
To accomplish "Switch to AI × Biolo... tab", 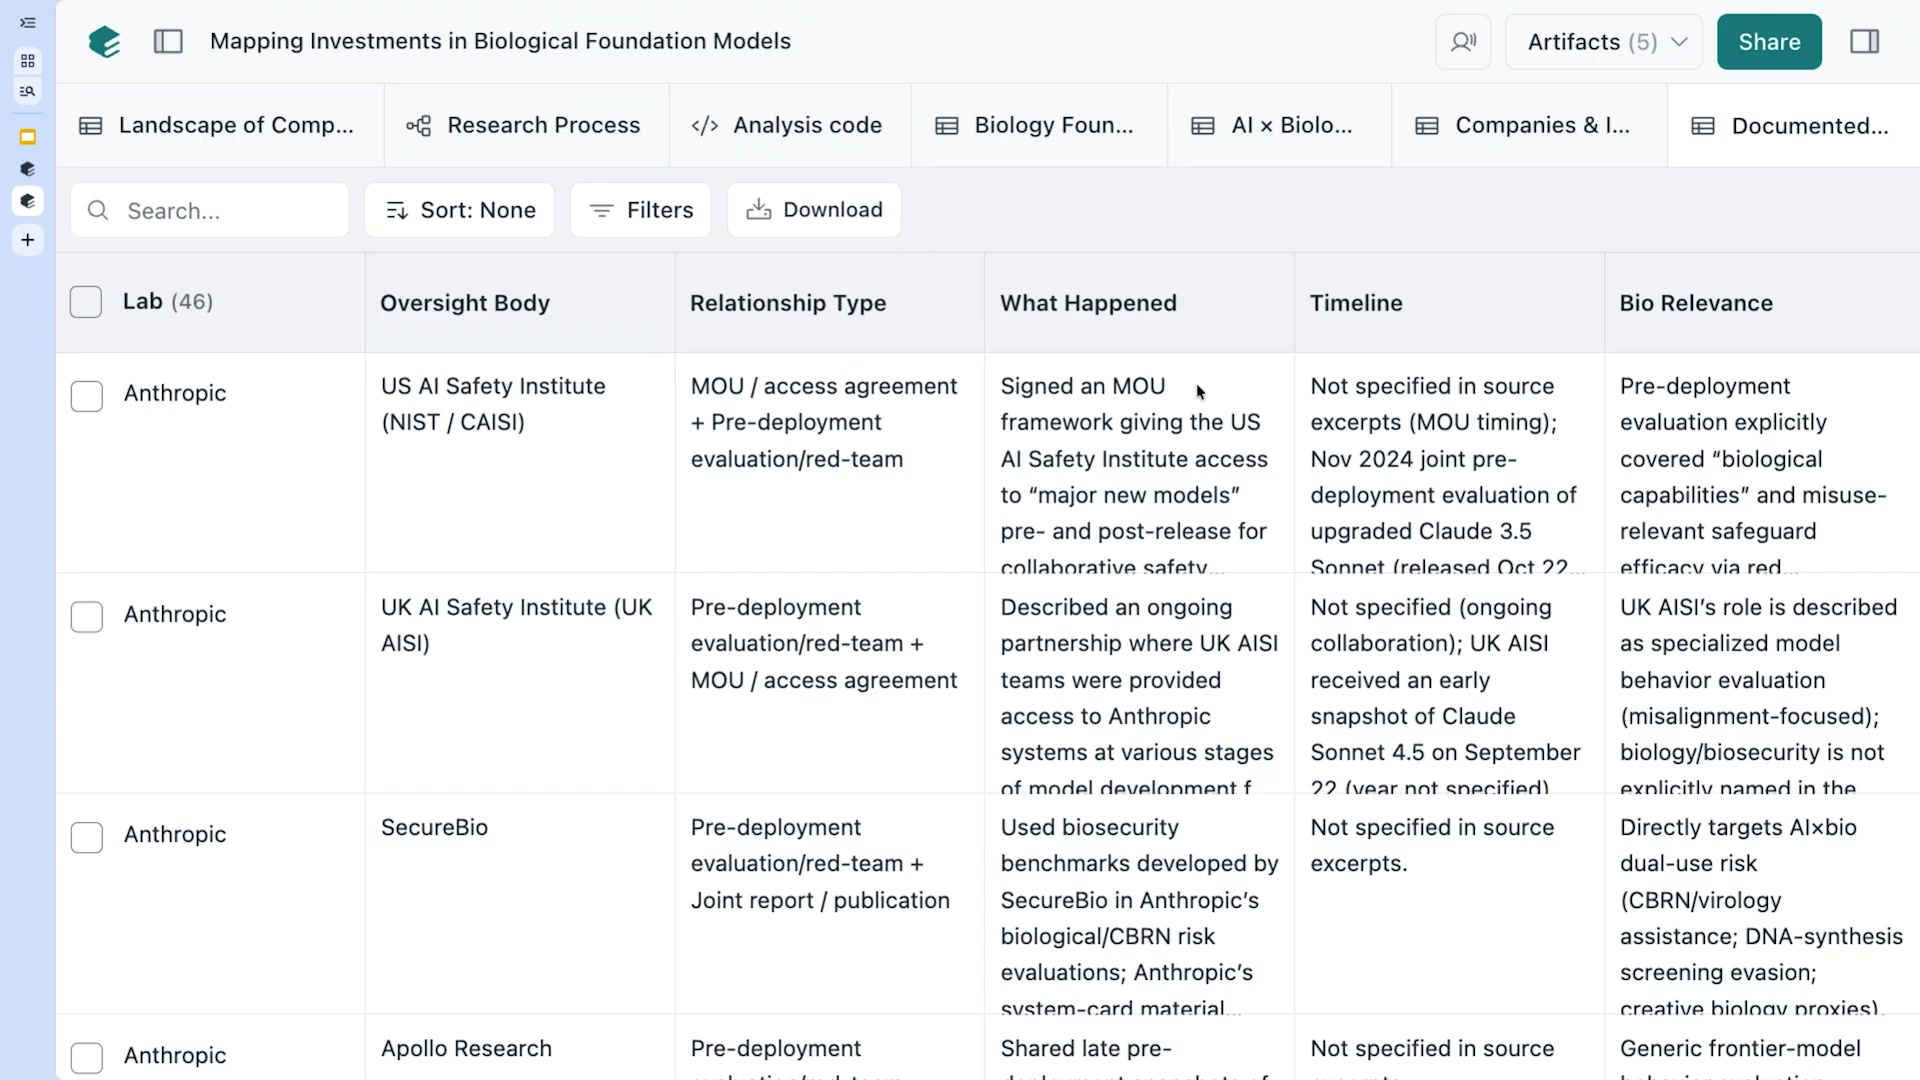I will pyautogui.click(x=1279, y=126).
